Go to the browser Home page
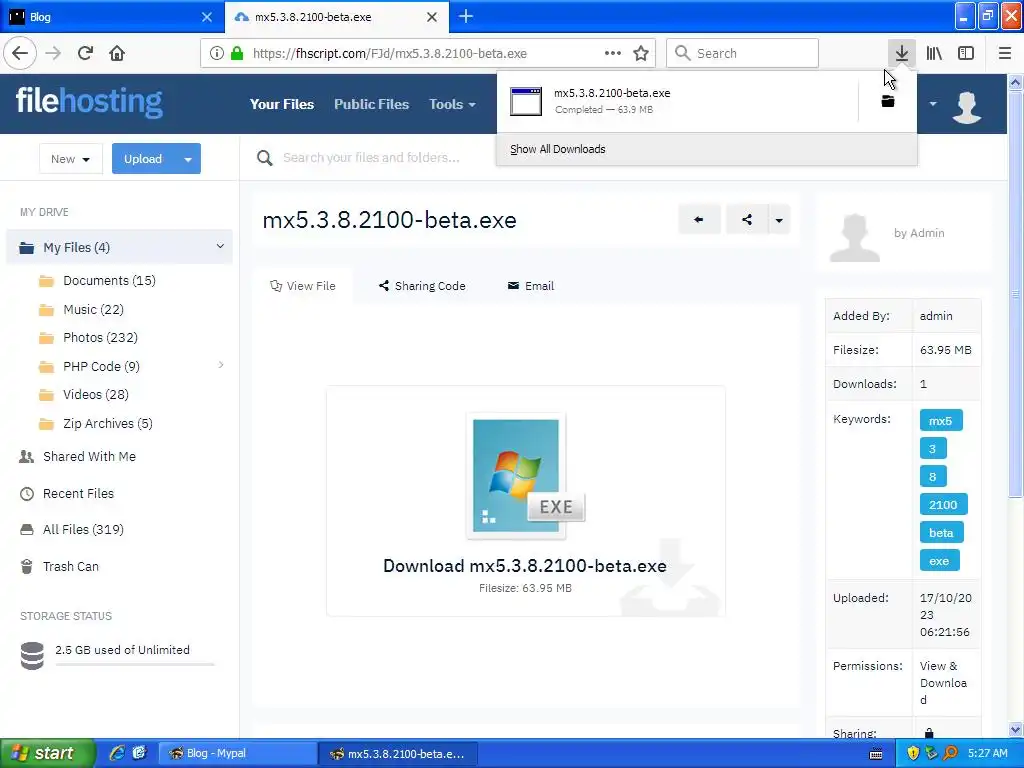The image size is (1024, 768). click(x=117, y=53)
